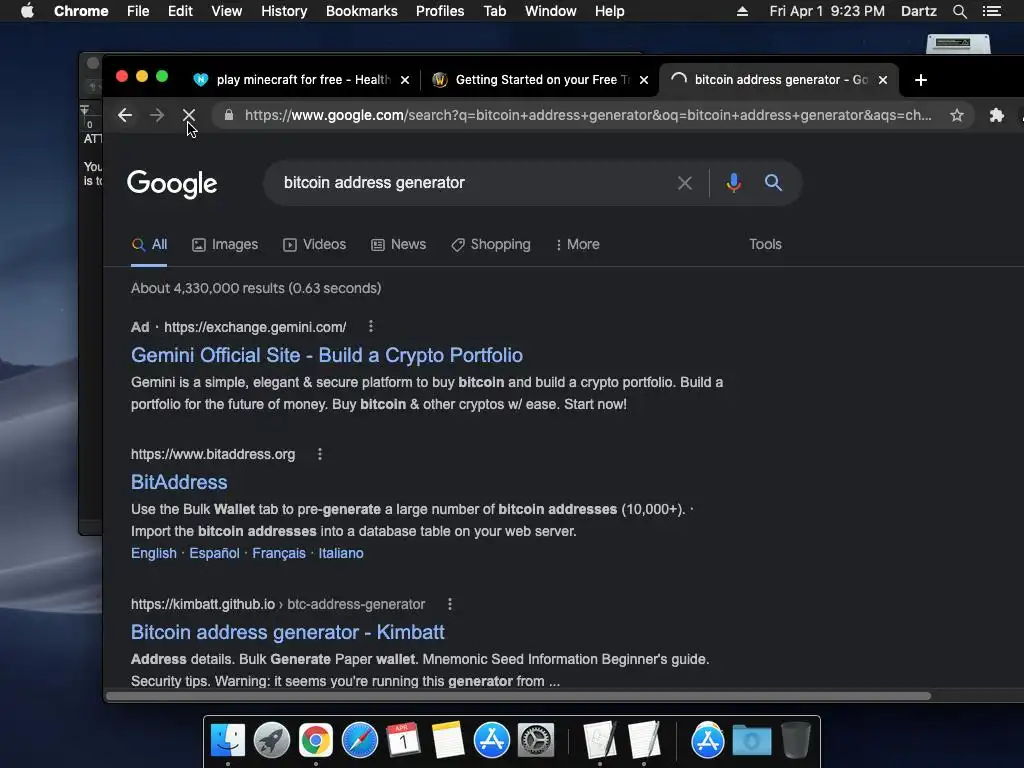This screenshot has width=1024, height=768.
Task: Select the Images results tab
Action: pos(225,244)
